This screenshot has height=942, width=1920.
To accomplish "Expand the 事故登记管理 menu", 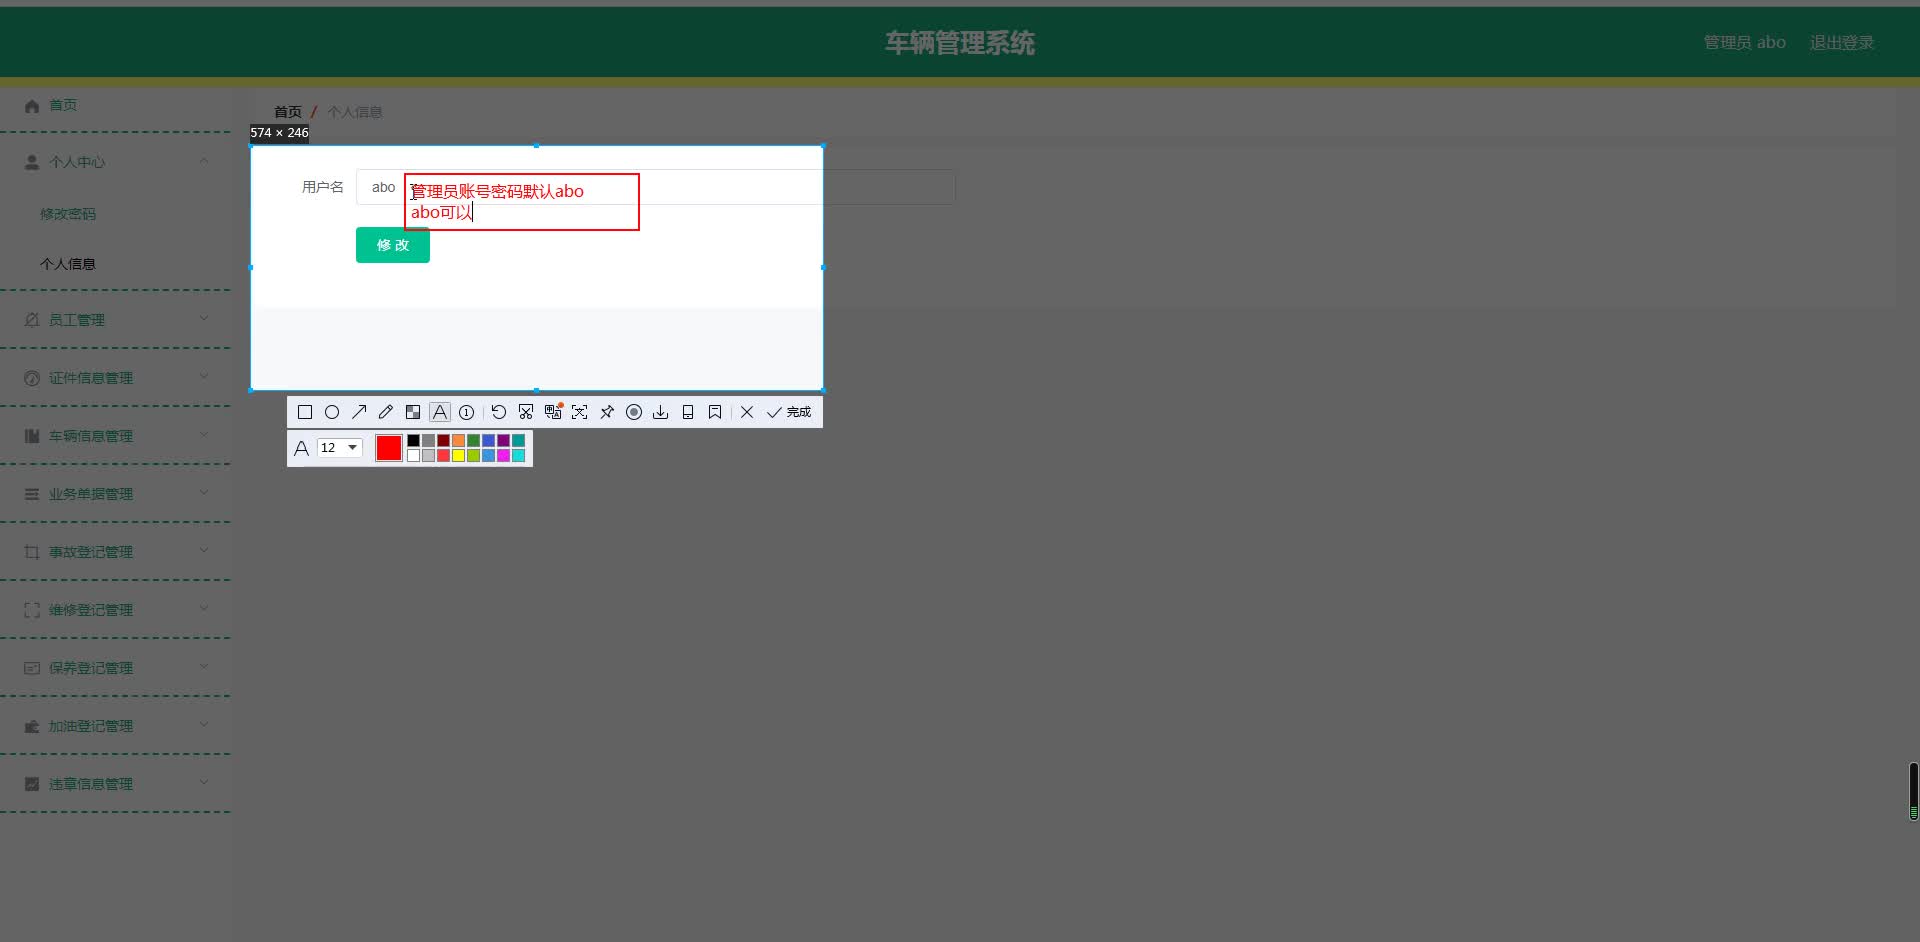I will point(115,552).
